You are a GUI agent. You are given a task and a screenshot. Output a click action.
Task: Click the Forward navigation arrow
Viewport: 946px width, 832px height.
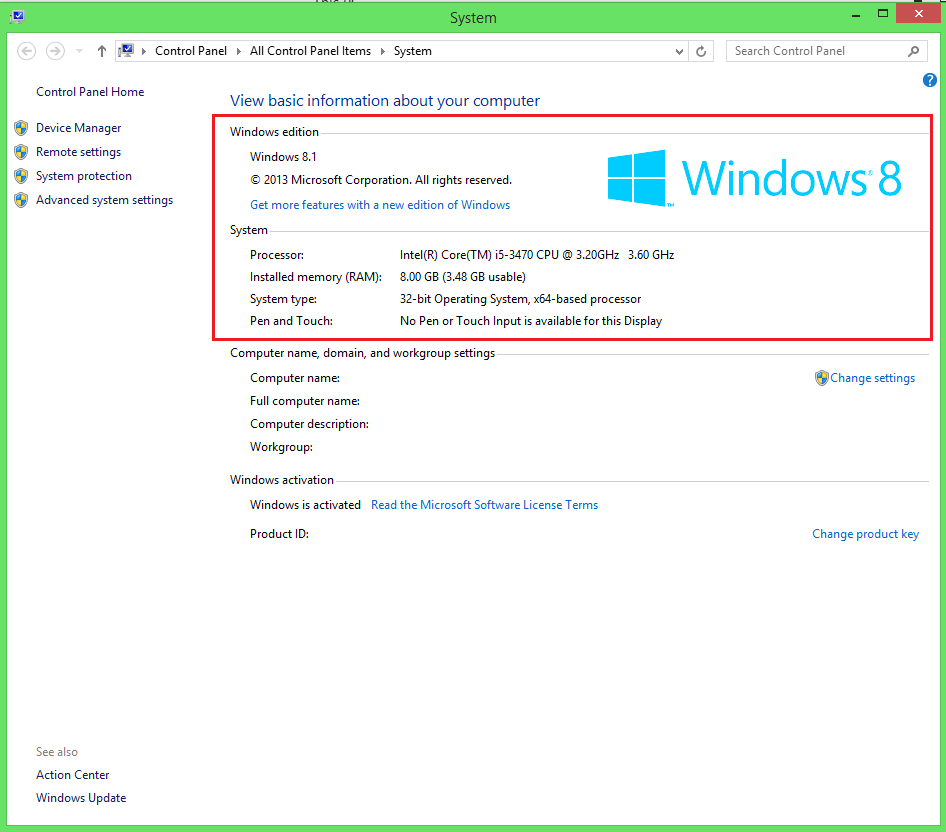pyautogui.click(x=55, y=51)
